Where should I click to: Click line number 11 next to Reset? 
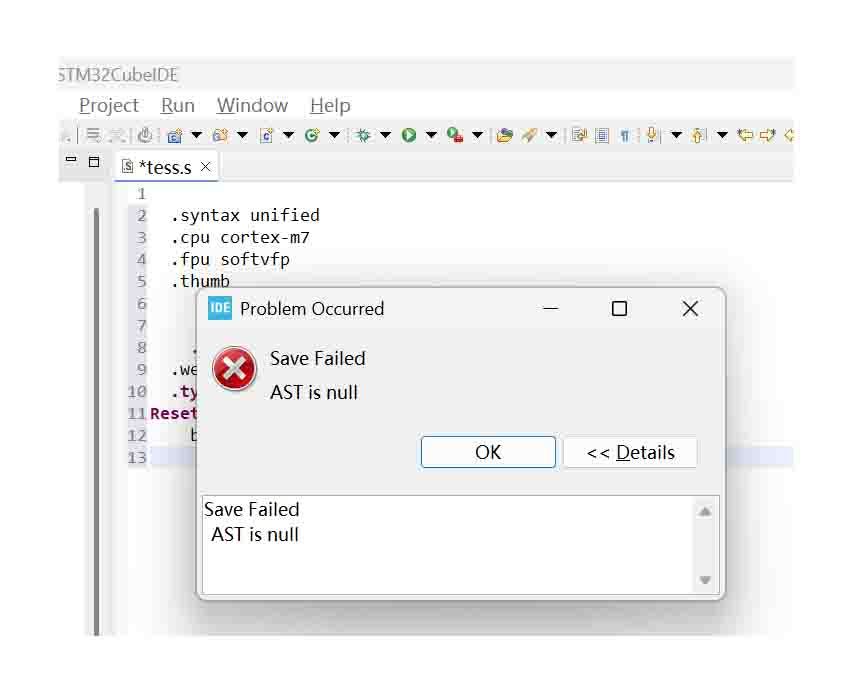tap(136, 413)
